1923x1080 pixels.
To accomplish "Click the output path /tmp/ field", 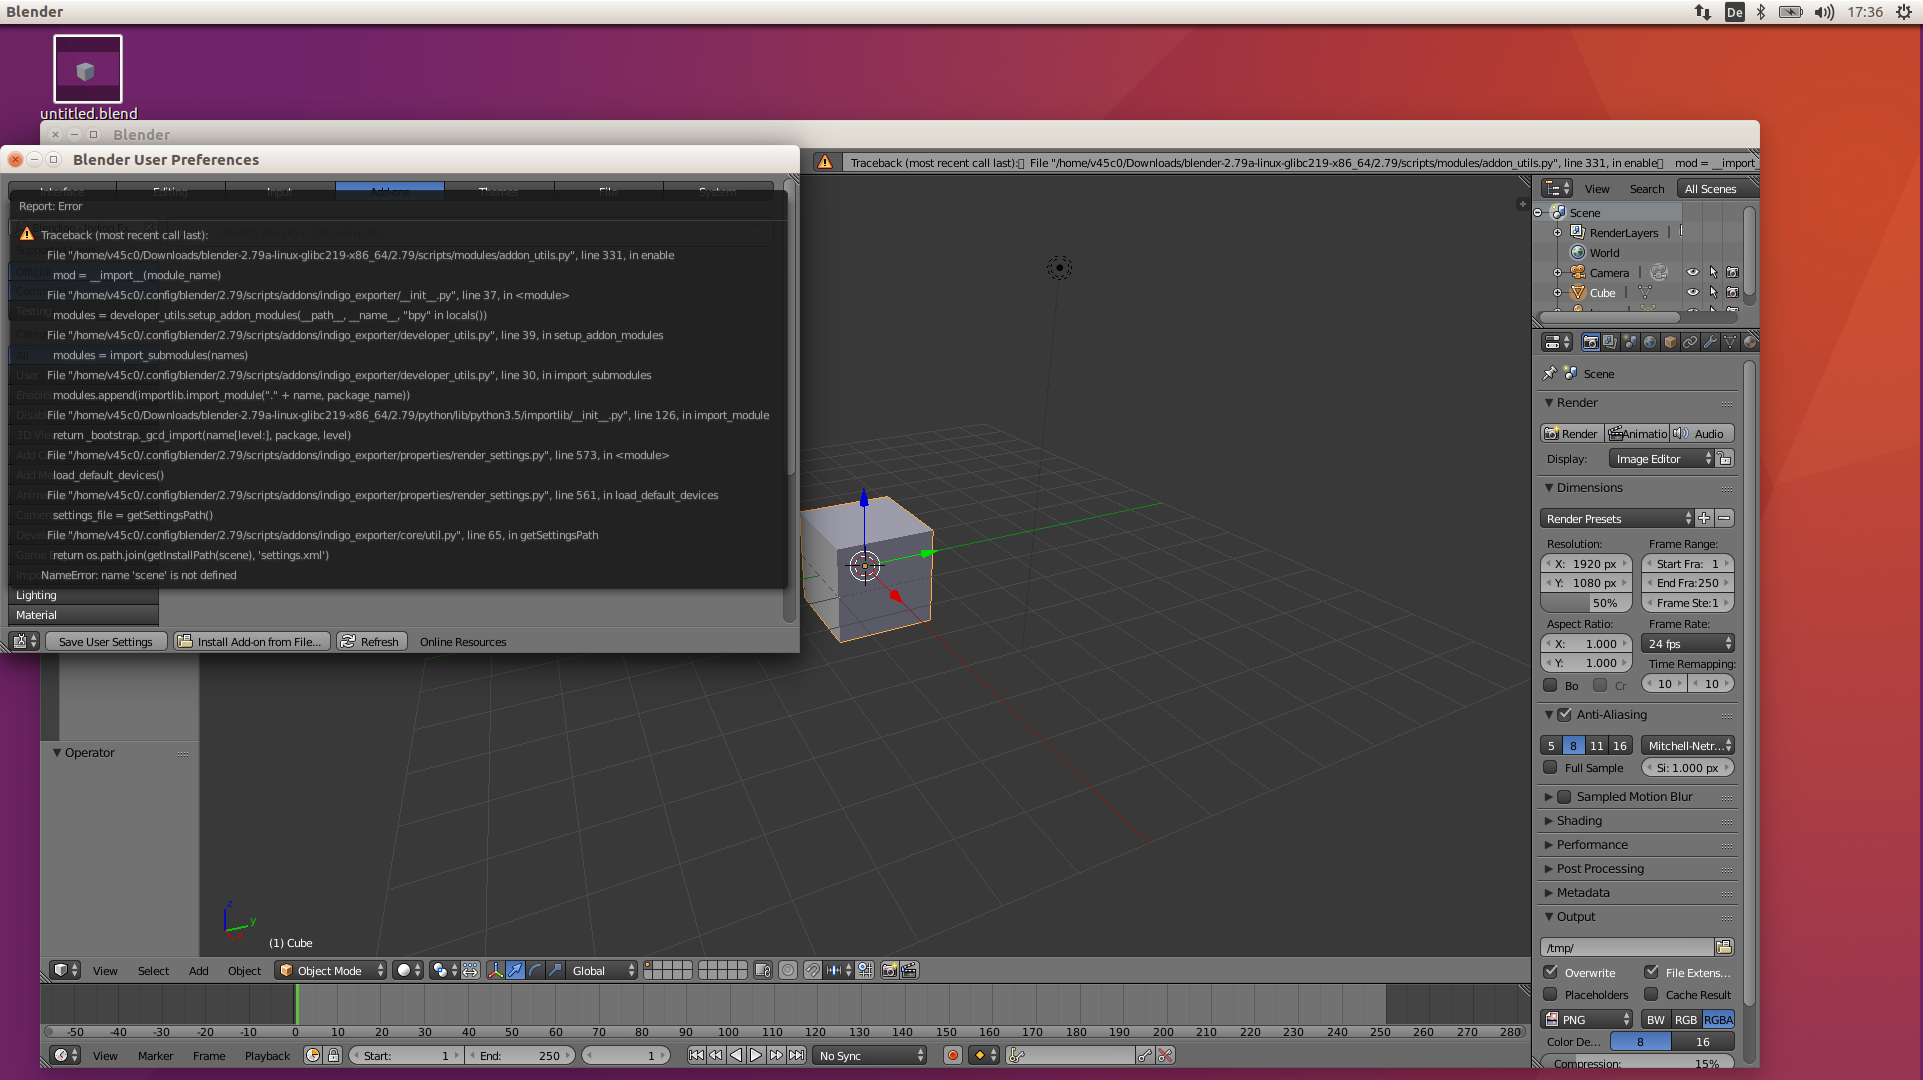I will pyautogui.click(x=1627, y=947).
